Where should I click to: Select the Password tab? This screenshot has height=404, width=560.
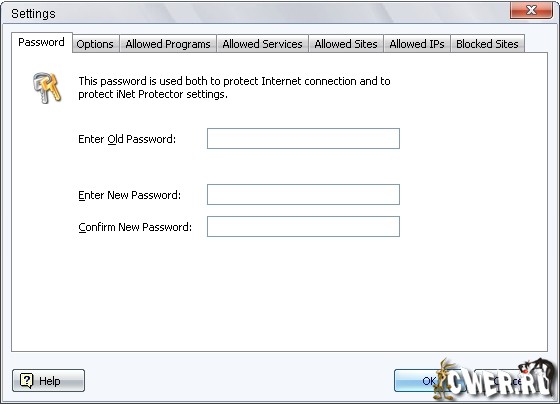(x=41, y=42)
